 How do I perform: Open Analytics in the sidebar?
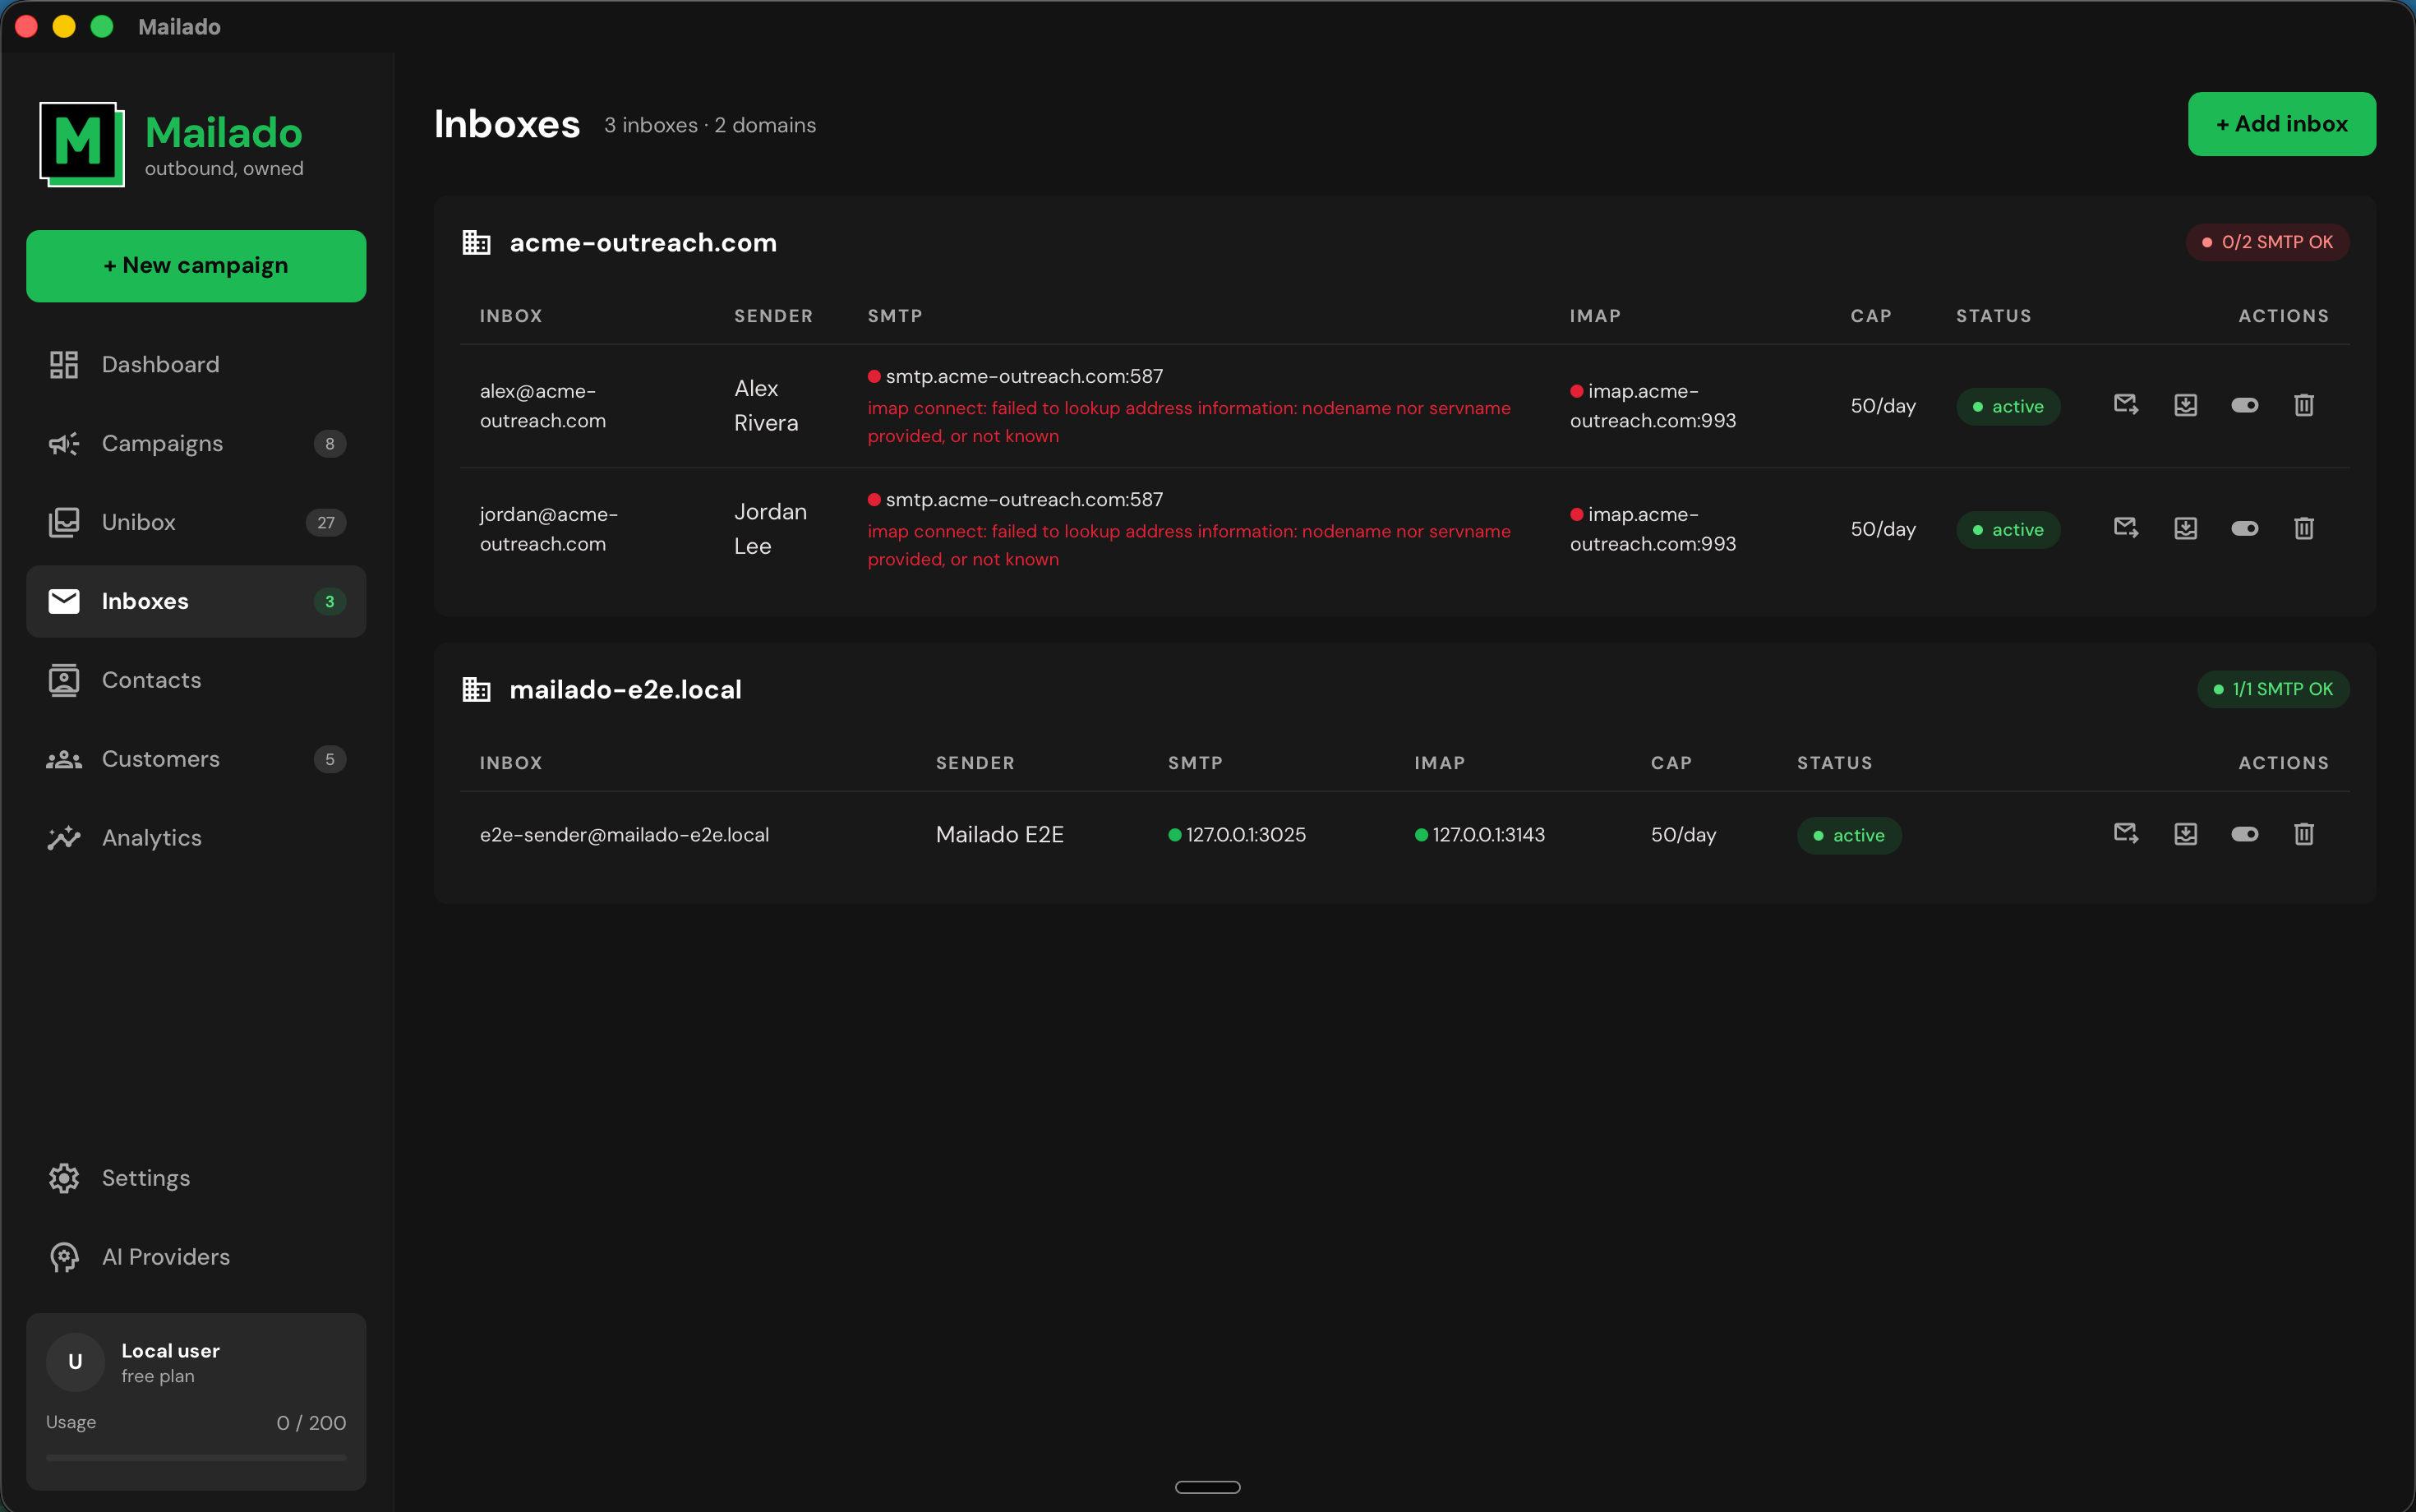[x=196, y=838]
